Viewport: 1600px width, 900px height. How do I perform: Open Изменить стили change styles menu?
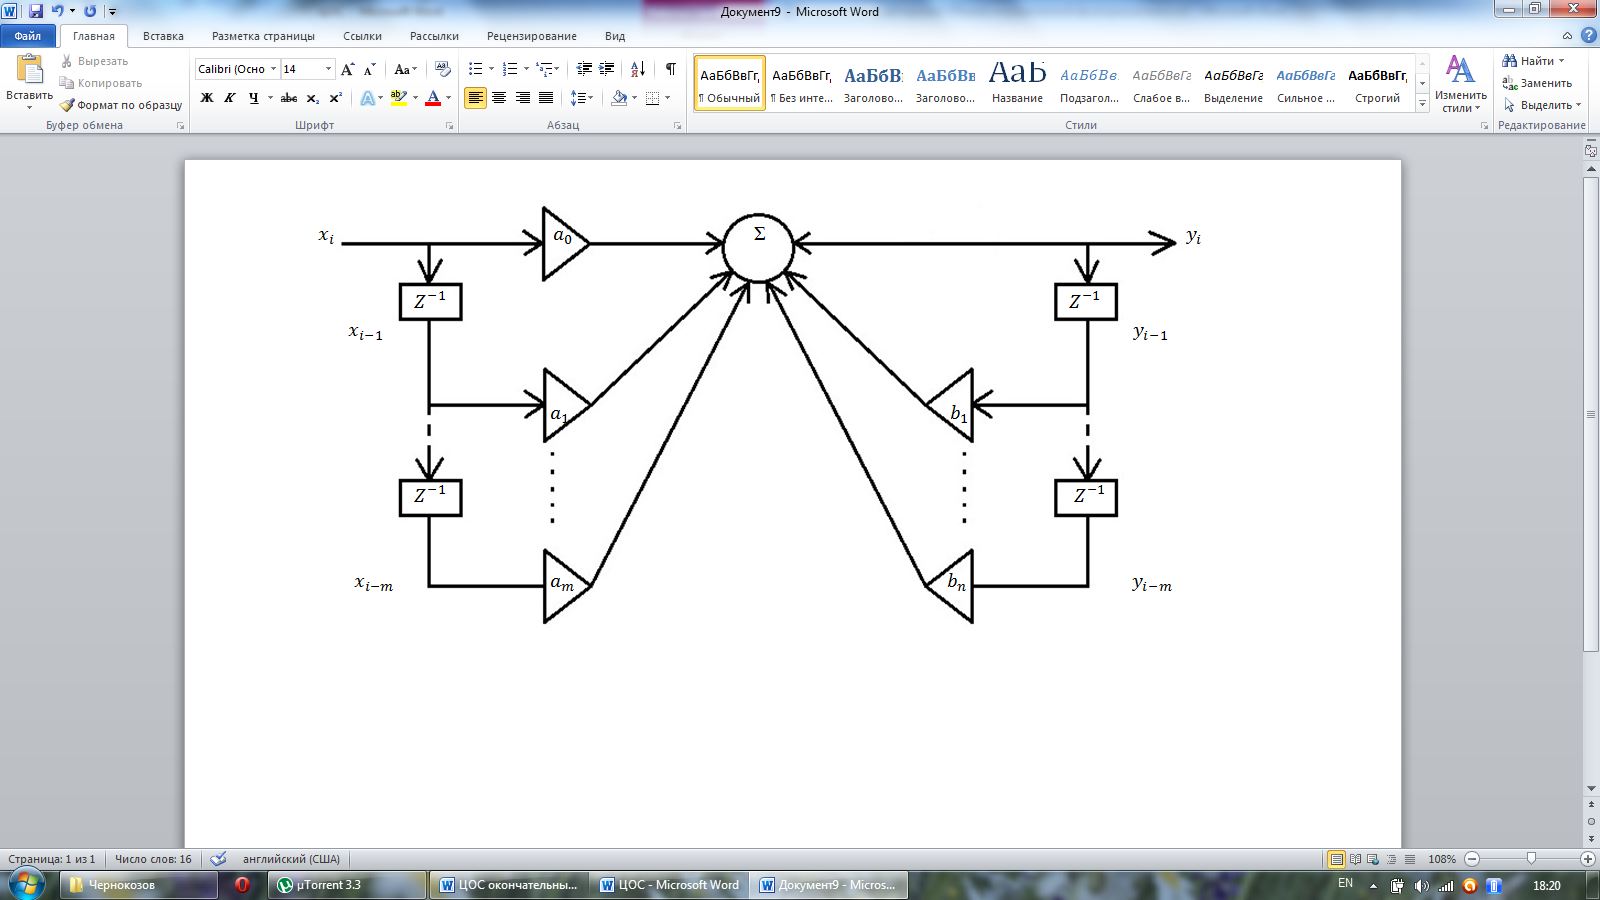pyautogui.click(x=1460, y=84)
